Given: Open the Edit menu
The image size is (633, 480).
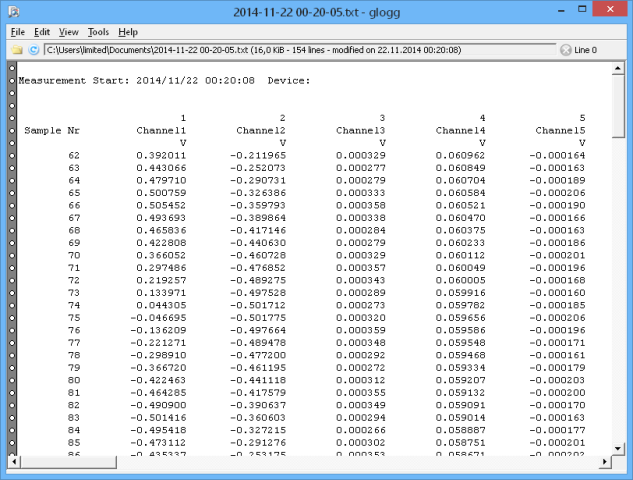Looking at the screenshot, I should (x=42, y=32).
